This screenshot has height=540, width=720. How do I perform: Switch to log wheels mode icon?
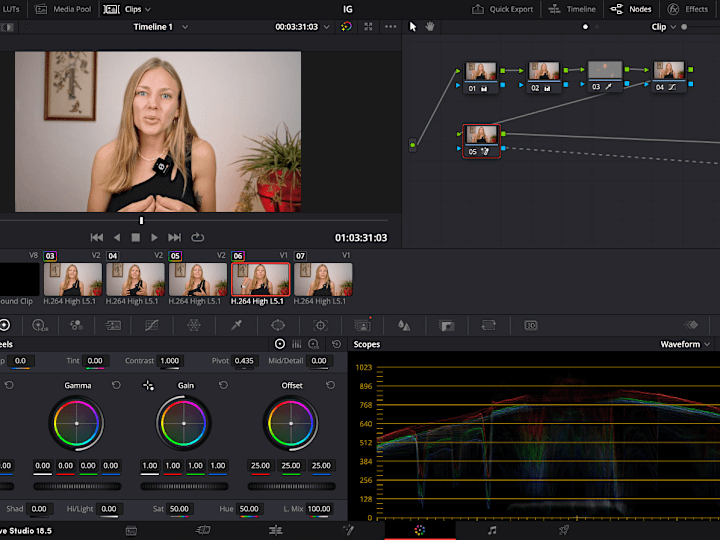point(314,344)
